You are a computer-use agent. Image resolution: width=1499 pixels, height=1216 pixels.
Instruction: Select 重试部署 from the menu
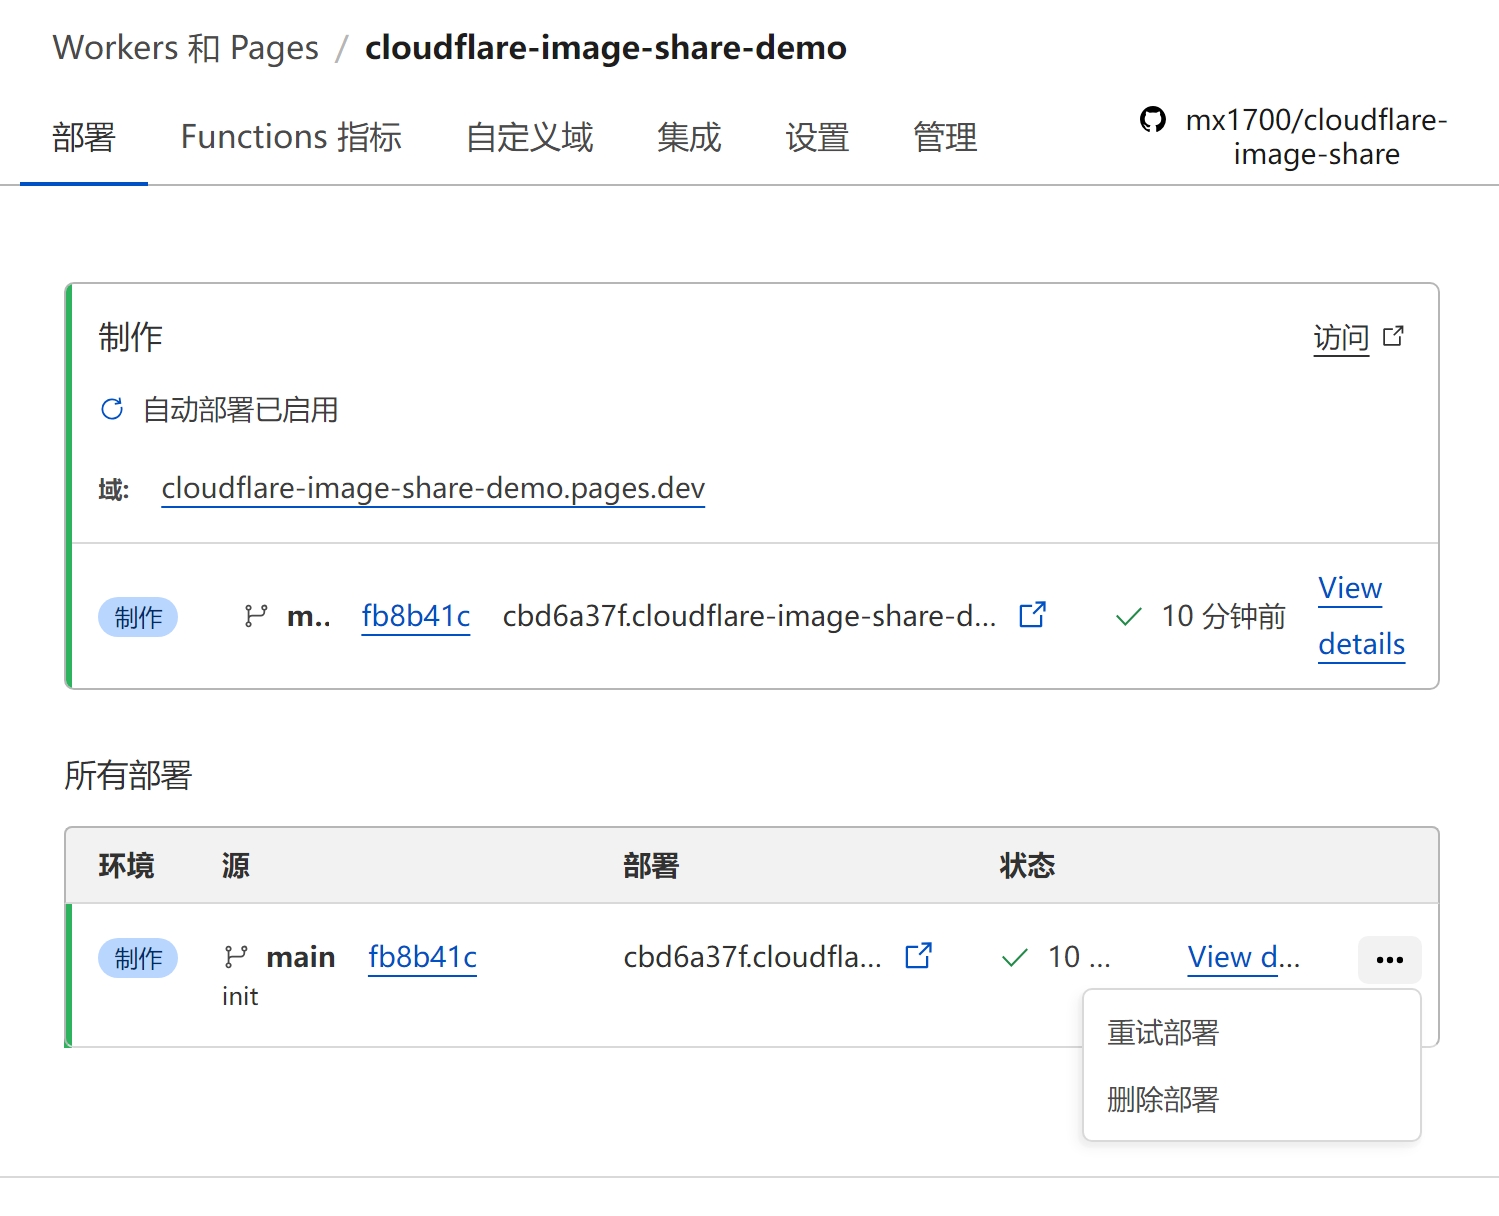tap(1163, 1032)
